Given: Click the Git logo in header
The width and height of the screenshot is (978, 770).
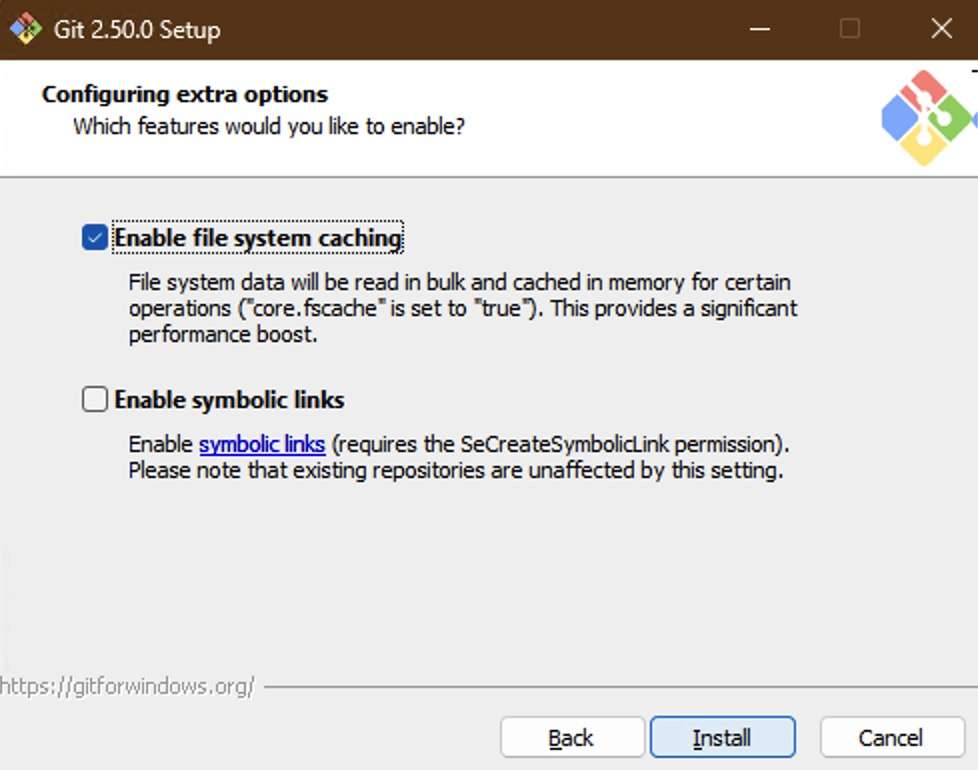Looking at the screenshot, I should (927, 118).
